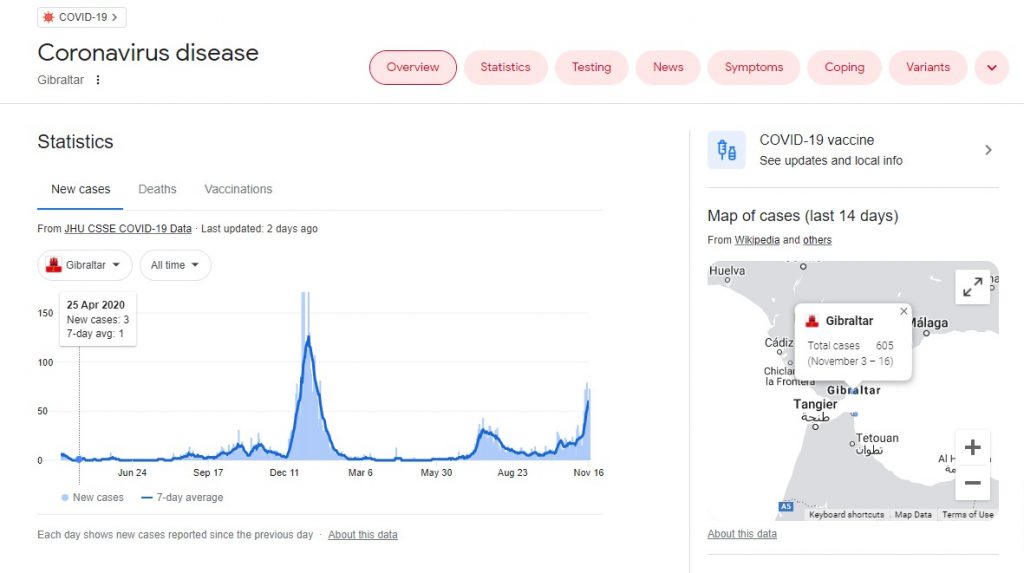
Task: Click the three-dot menu beside Gibraltar
Action: pyautogui.click(x=98, y=80)
